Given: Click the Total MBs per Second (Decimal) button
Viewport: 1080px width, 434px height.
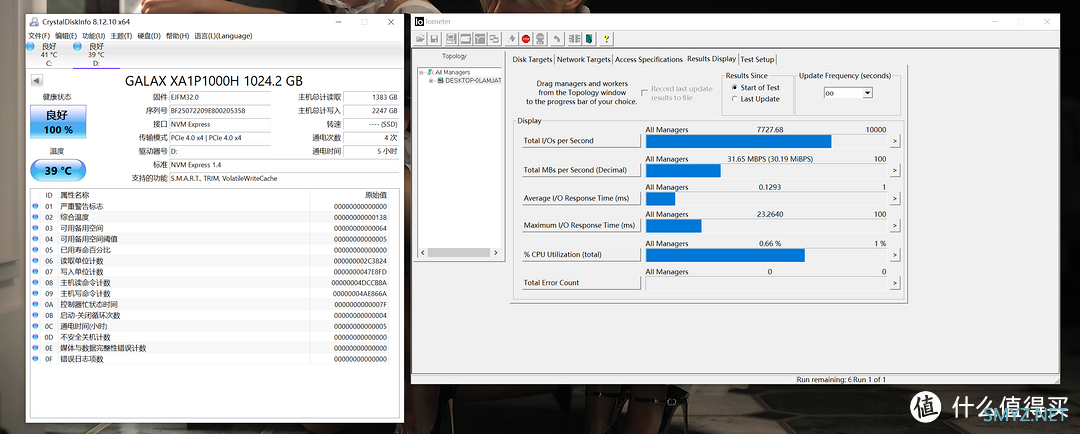Looking at the screenshot, I should click(x=581, y=169).
